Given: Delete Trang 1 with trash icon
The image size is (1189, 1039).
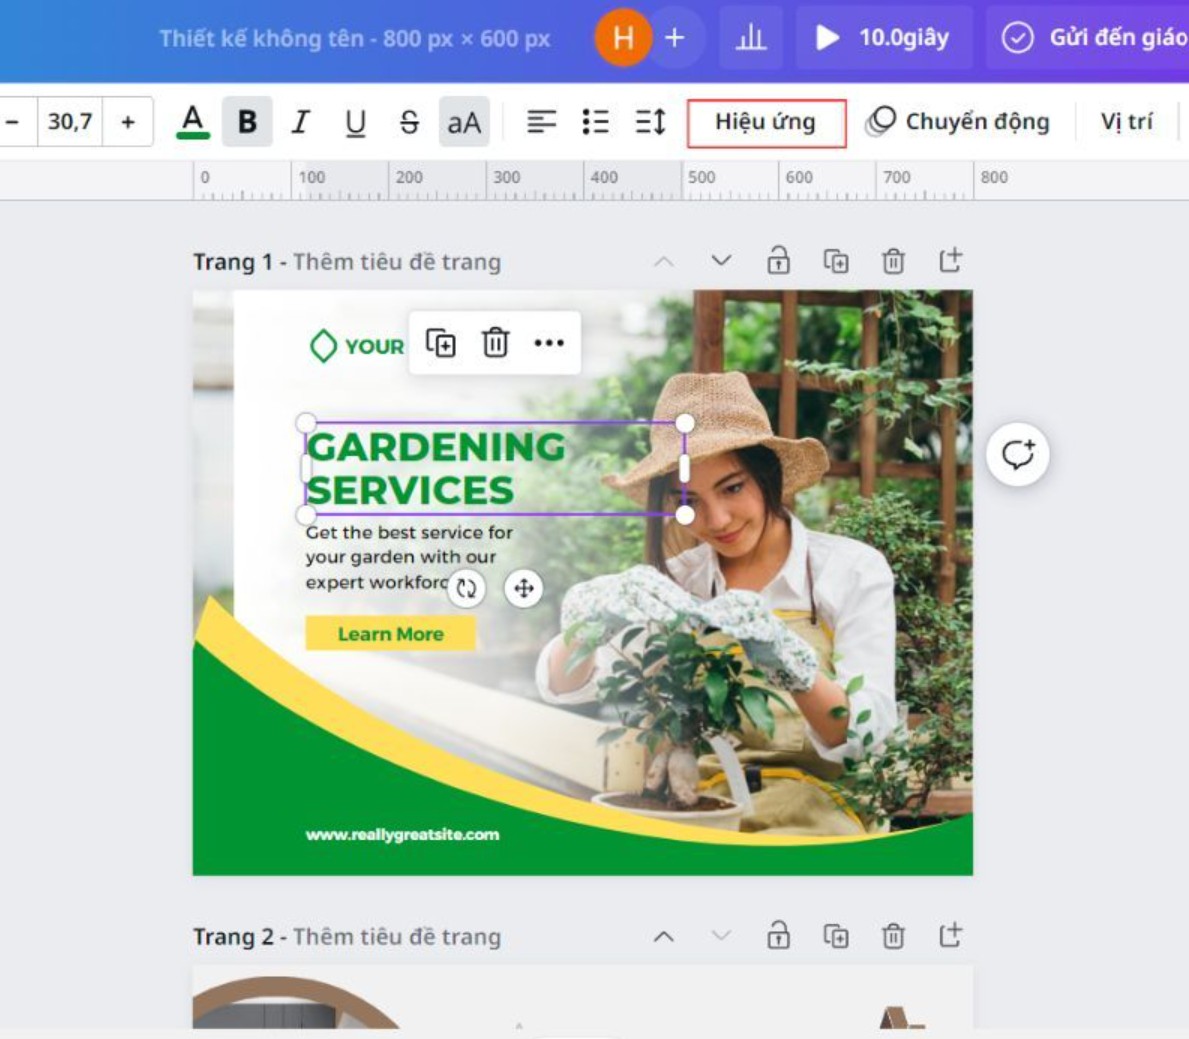Looking at the screenshot, I should click(893, 261).
